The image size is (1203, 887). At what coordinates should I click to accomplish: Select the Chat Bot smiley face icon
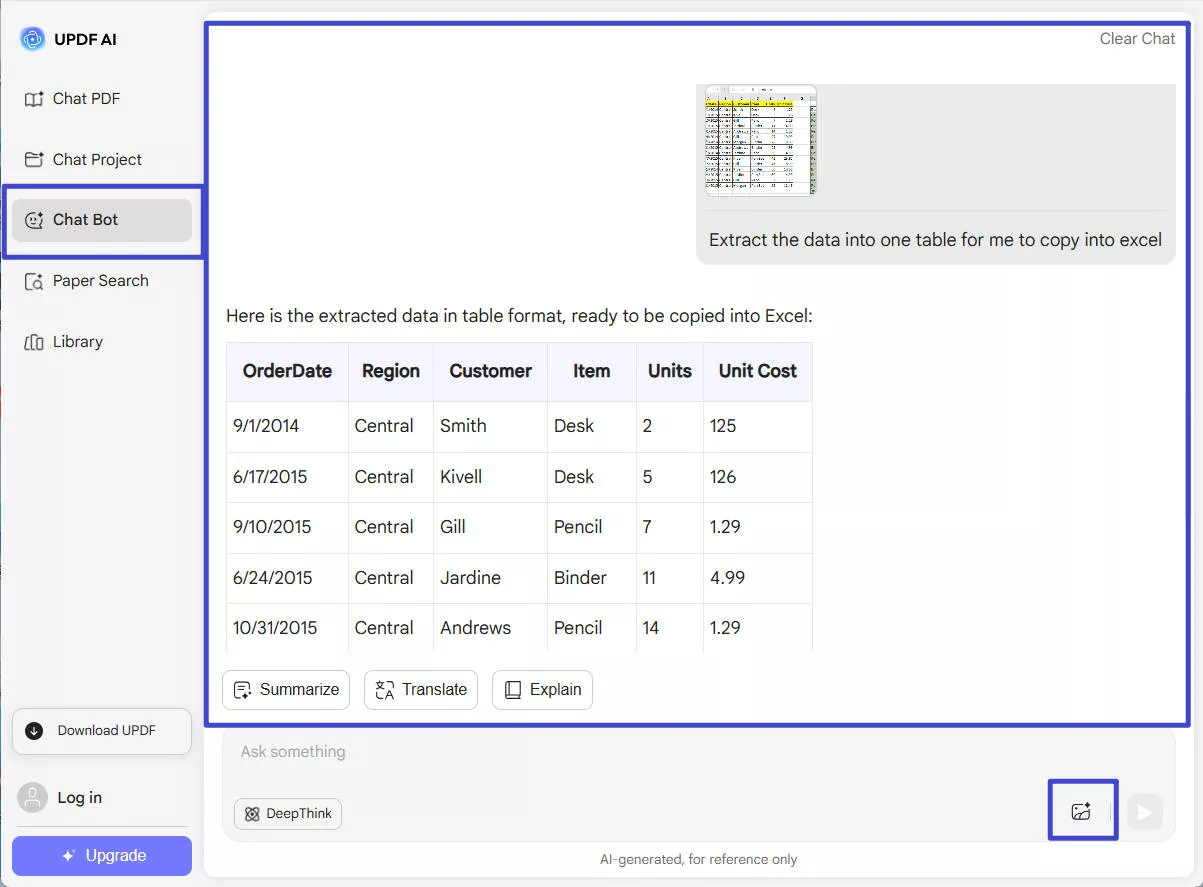click(x=33, y=220)
